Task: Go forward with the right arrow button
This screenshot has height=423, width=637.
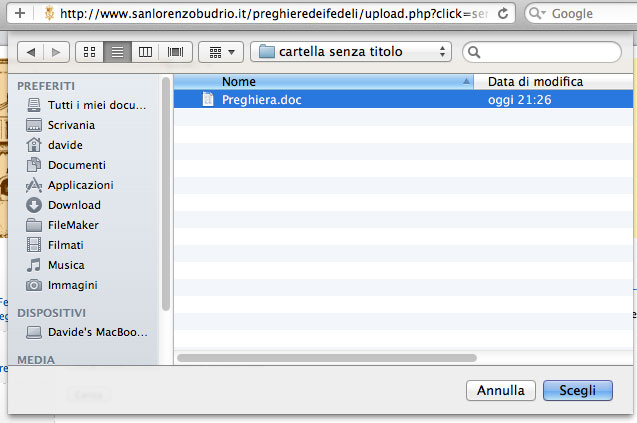Action: coord(56,52)
